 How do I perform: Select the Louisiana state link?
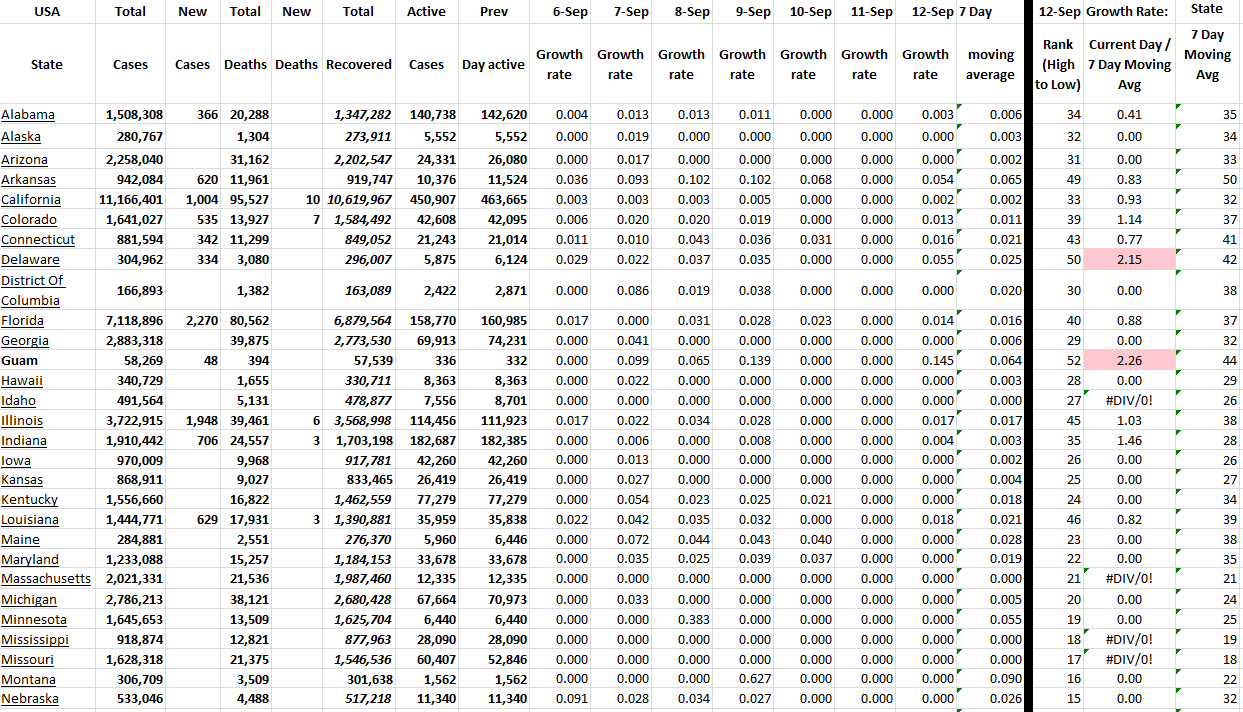30,520
